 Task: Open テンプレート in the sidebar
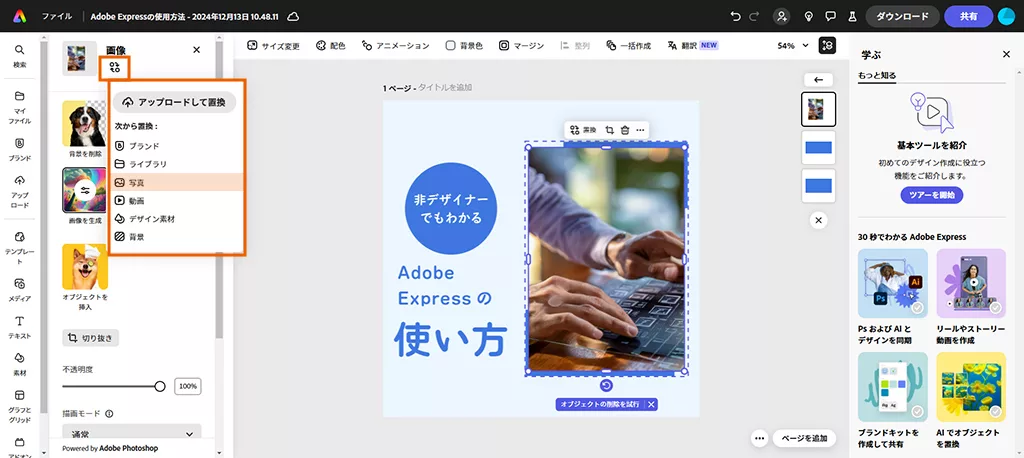(20, 248)
